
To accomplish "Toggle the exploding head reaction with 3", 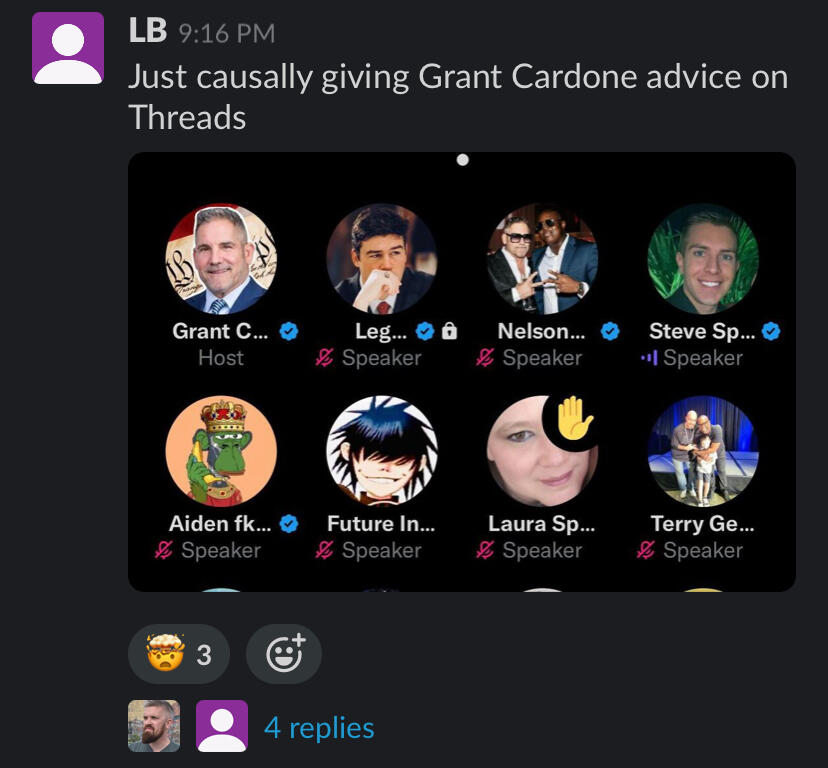I will coord(178,654).
